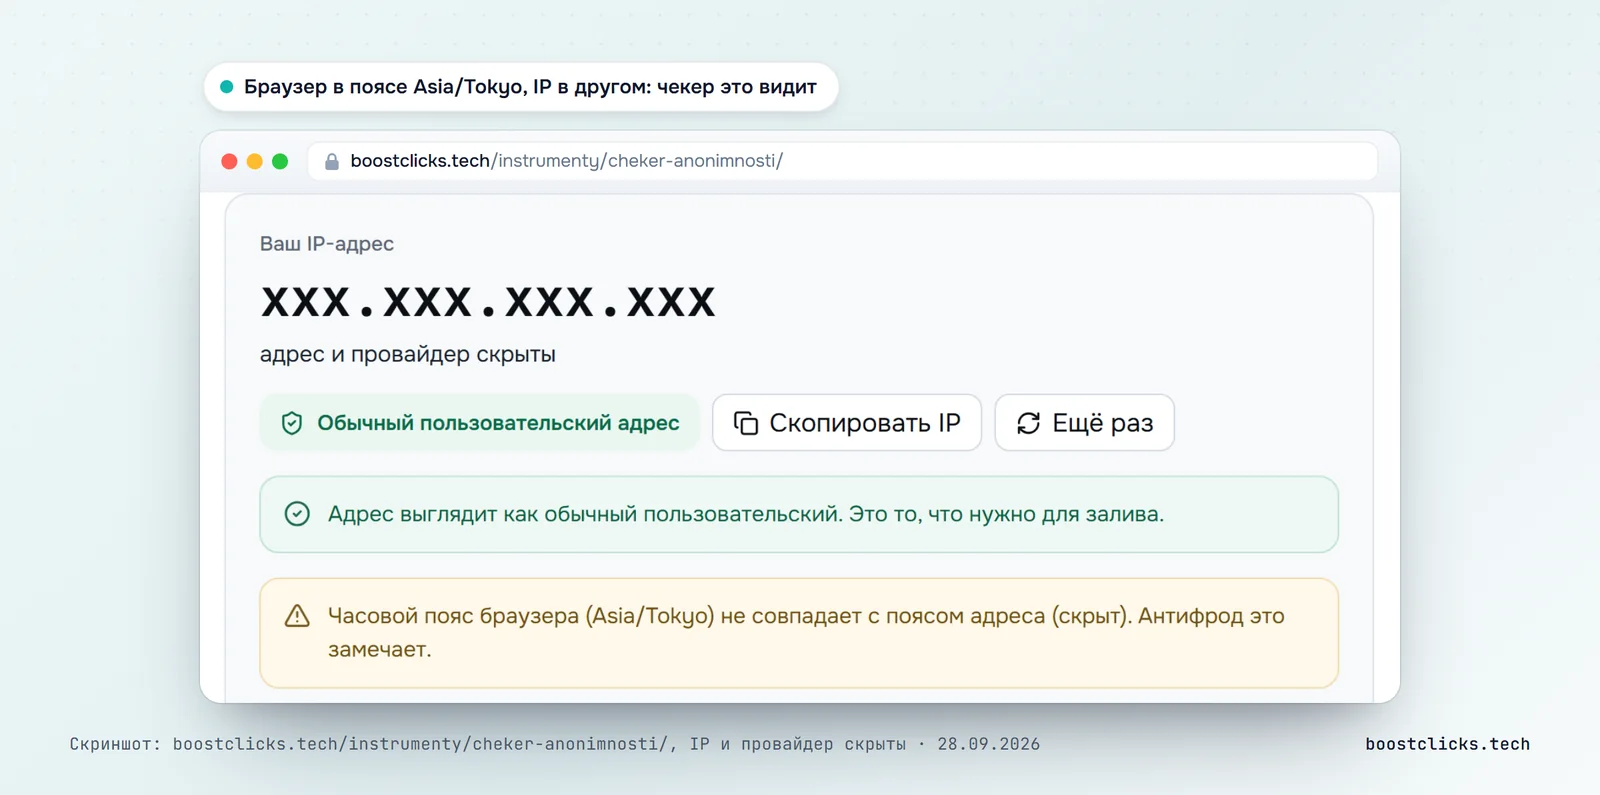Click the boostclicks.tech label at bottom right
The height and width of the screenshot is (795, 1600).
pos(1448,744)
